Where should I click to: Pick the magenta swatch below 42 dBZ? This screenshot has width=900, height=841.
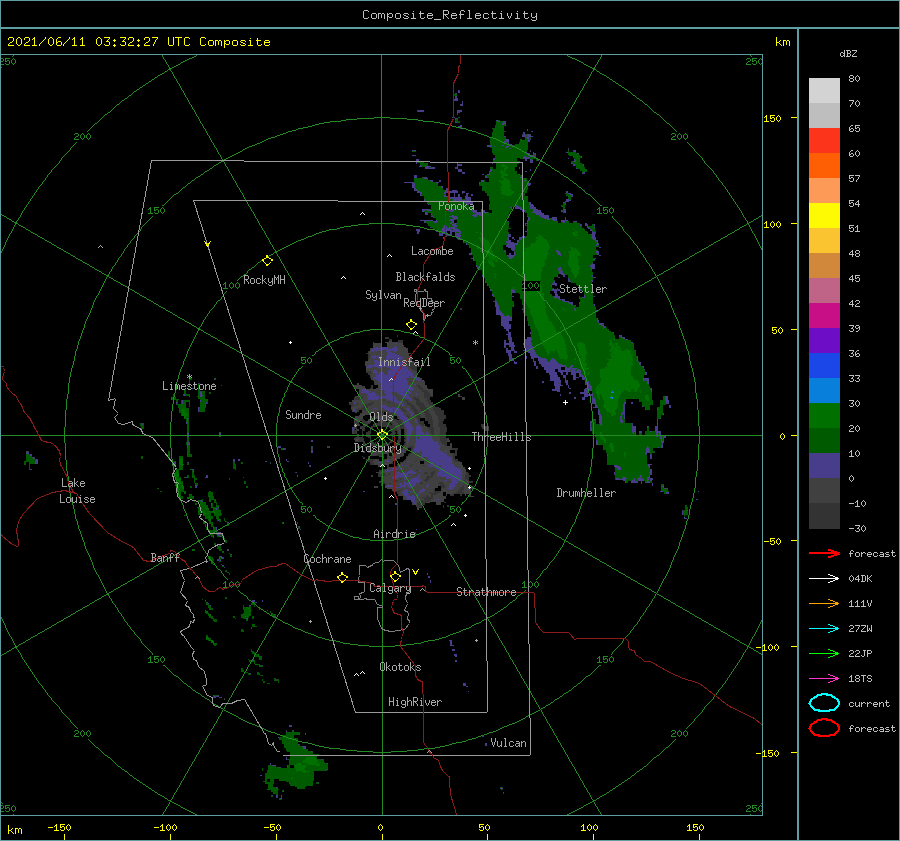click(x=824, y=316)
